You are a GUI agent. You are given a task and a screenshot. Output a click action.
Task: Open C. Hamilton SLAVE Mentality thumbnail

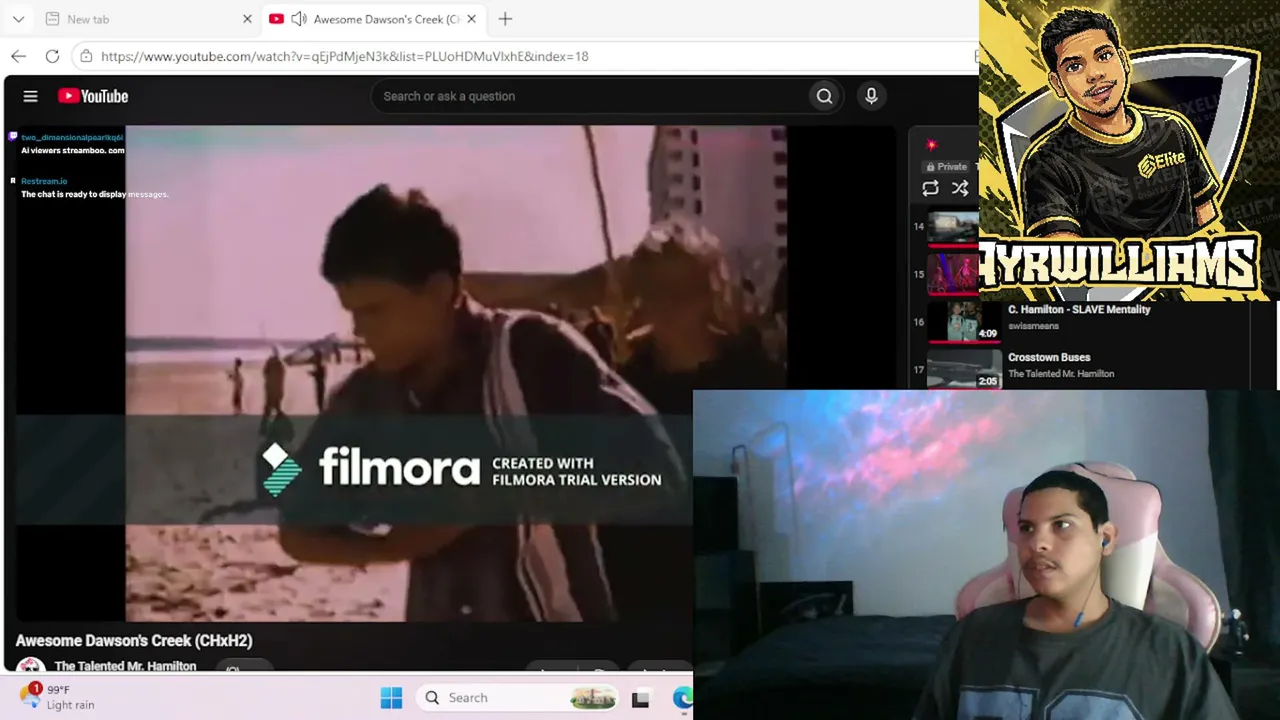[964, 322]
